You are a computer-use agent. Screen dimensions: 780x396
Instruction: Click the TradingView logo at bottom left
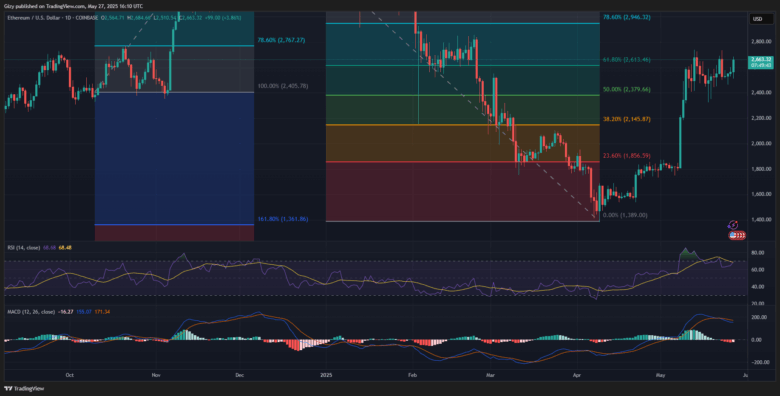point(17,389)
